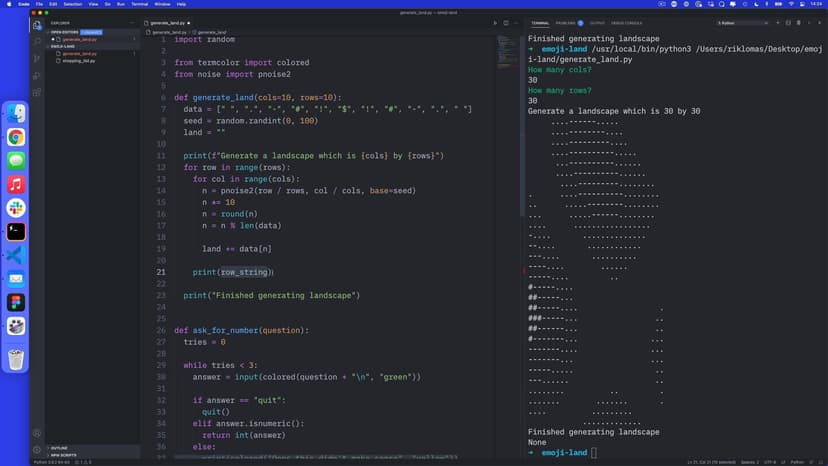Select shopping_list.py in the file tree
The height and width of the screenshot is (466, 828).
point(78,61)
